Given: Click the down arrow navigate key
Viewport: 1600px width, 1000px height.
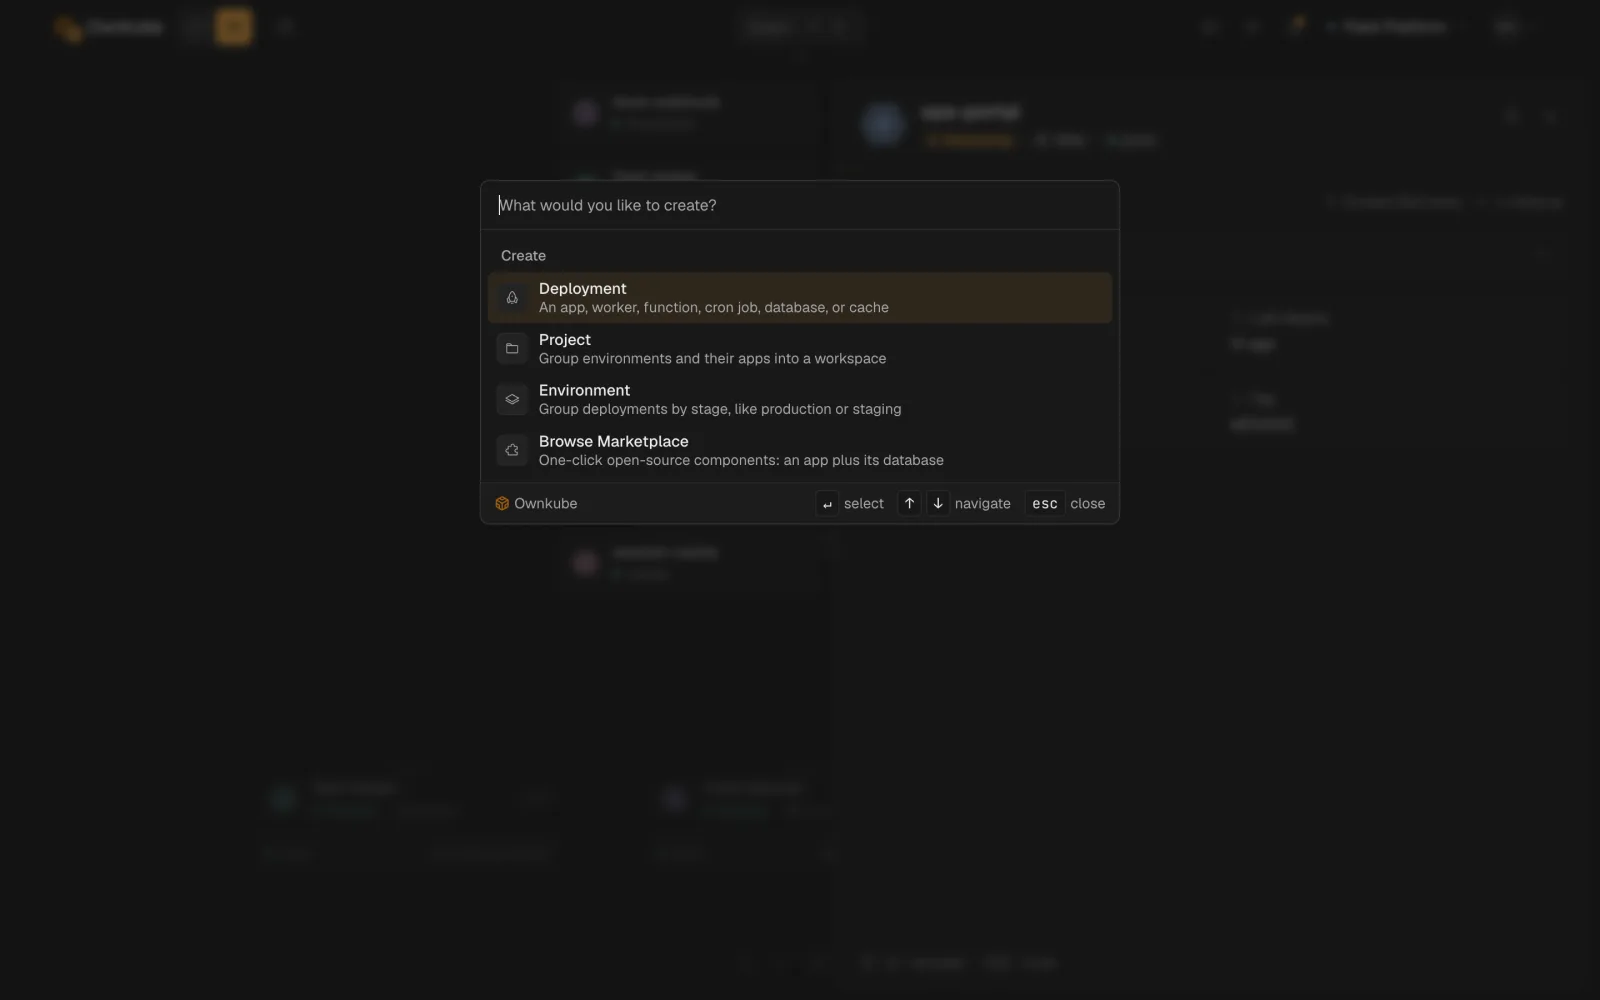Looking at the screenshot, I should point(938,504).
